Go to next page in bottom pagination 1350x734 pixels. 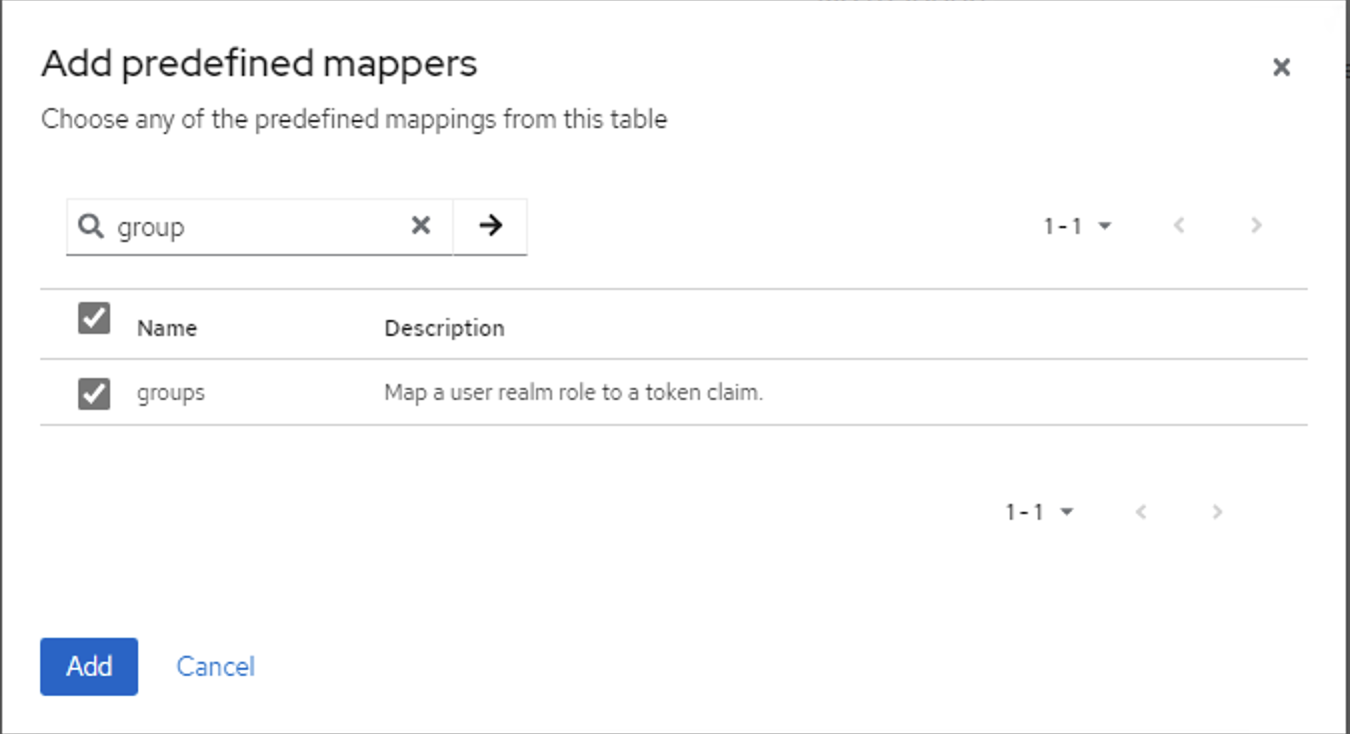[x=1217, y=512]
